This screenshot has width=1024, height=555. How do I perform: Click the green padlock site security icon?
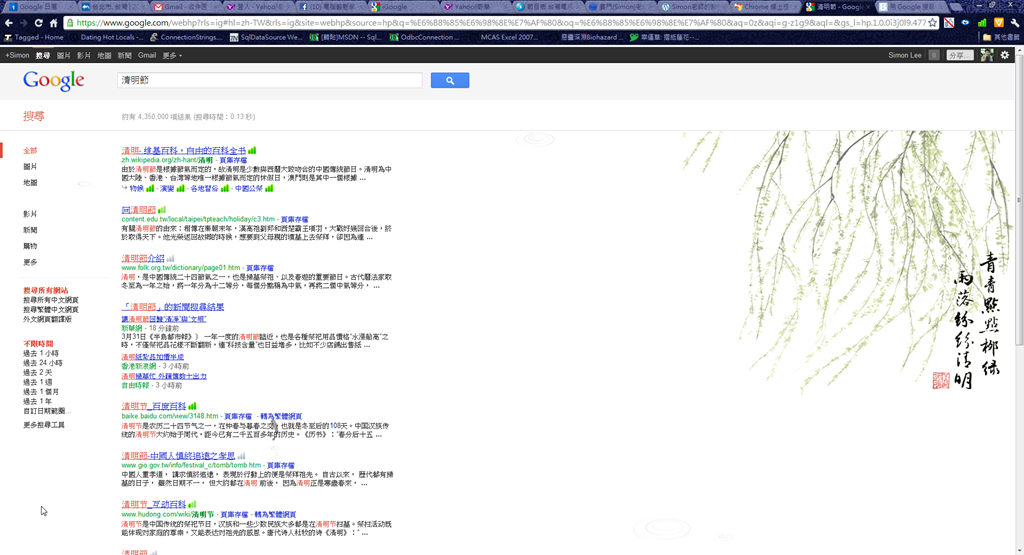[x=70, y=23]
